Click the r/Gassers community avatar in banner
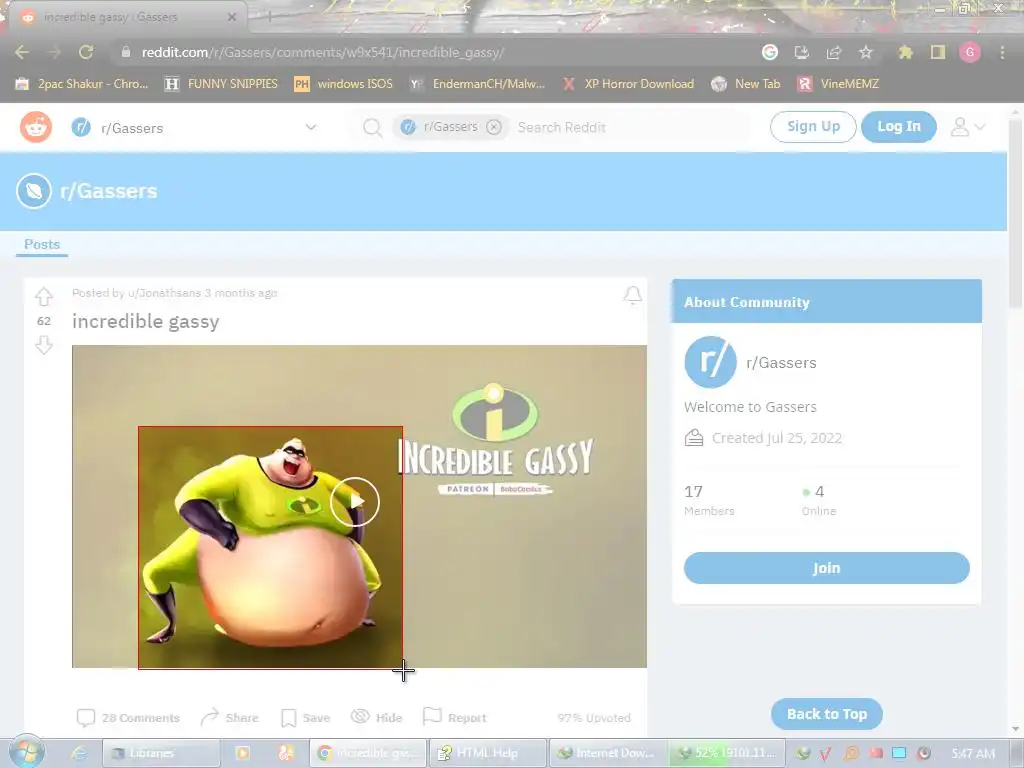 click(x=34, y=191)
